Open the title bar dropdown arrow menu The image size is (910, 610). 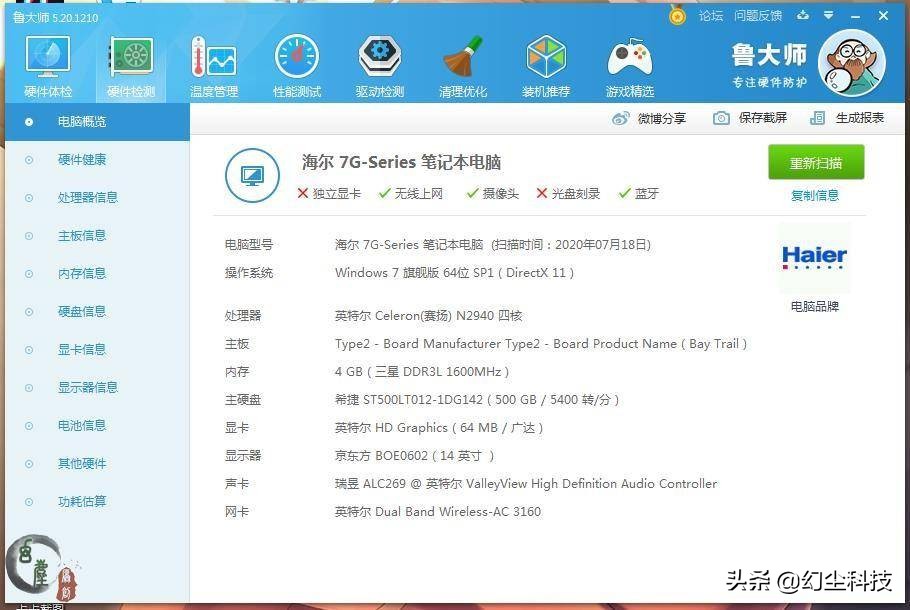[830, 15]
